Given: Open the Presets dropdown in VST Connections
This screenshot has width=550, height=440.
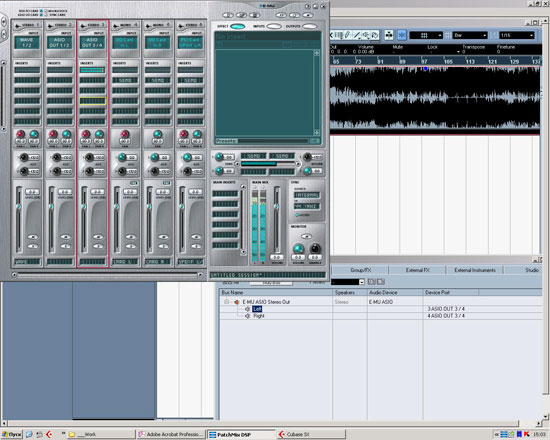Looking at the screenshot, I should click(x=348, y=282).
